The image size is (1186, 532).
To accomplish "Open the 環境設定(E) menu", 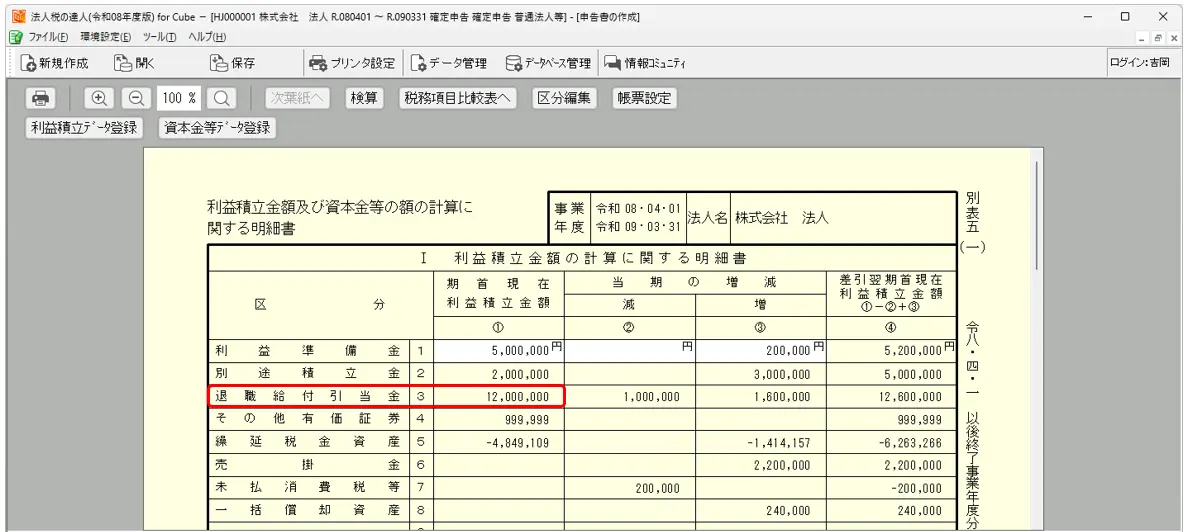I will (106, 37).
